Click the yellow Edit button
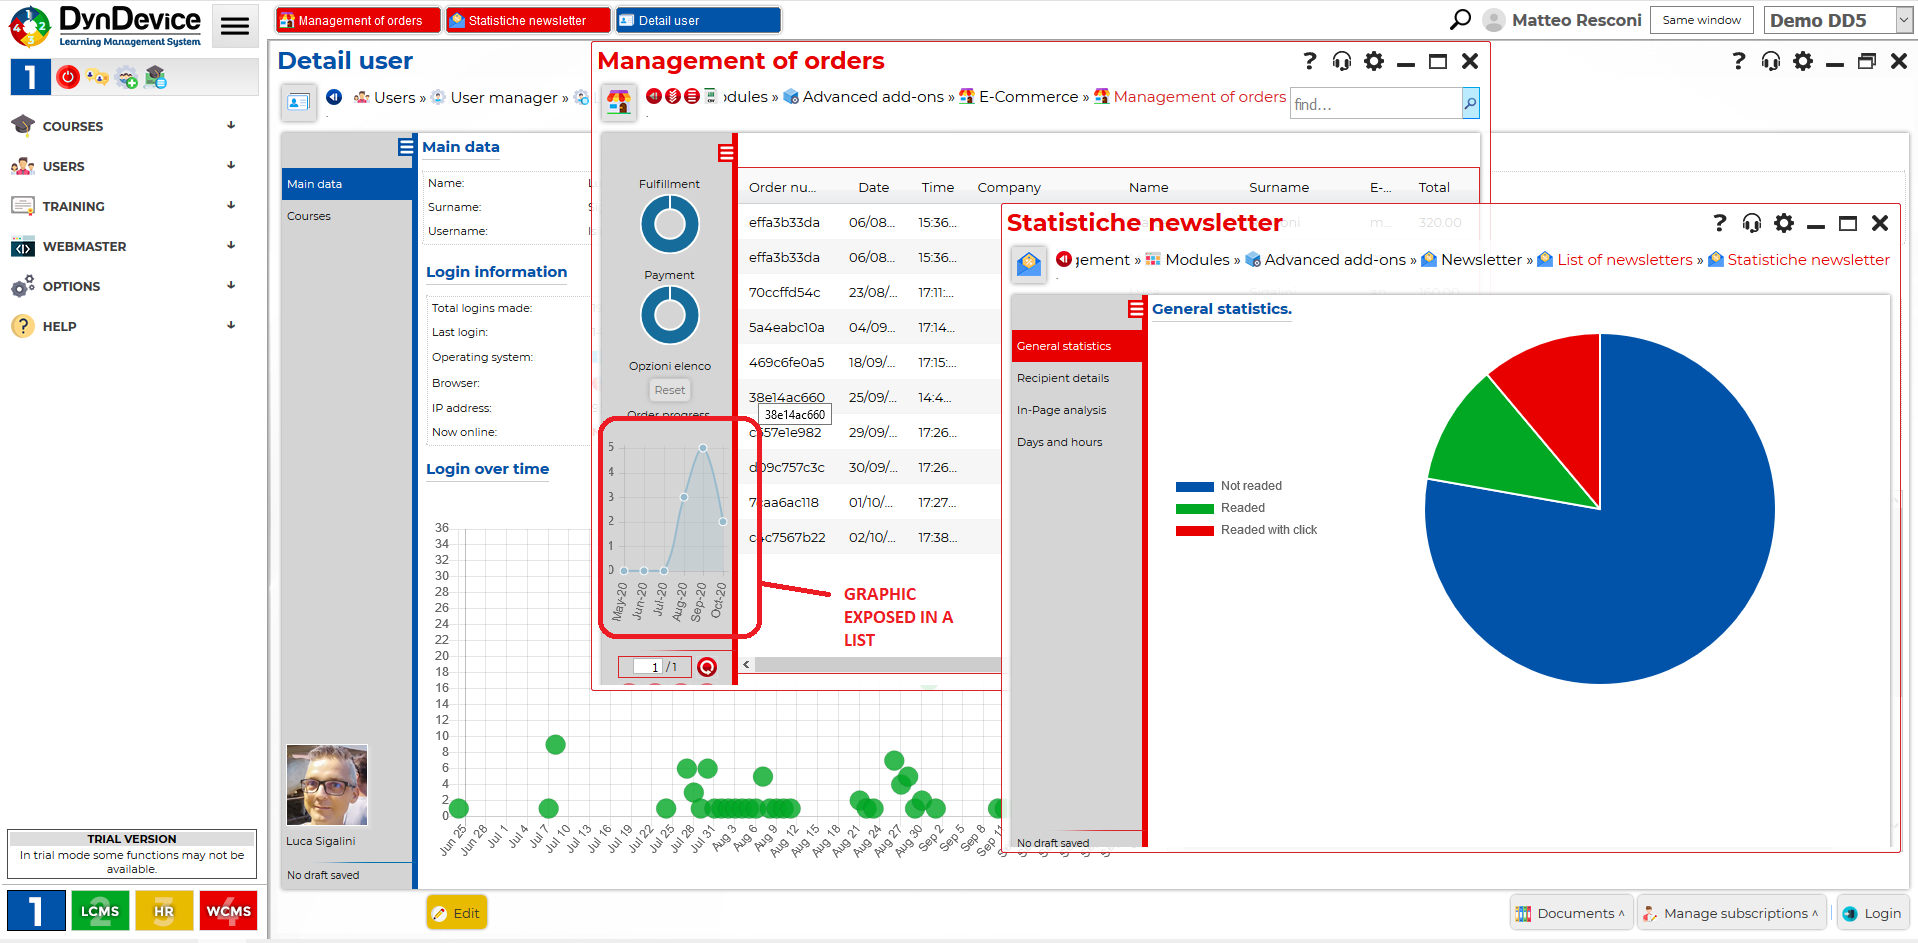The width and height of the screenshot is (1918, 943). (456, 913)
